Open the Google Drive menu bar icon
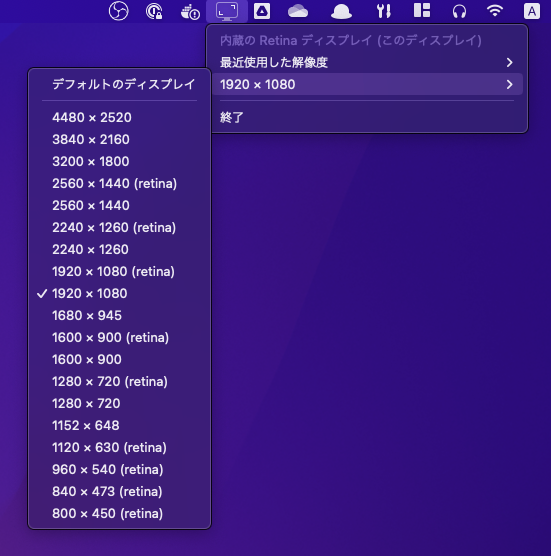Viewport: 551px width, 556px height. (262, 11)
